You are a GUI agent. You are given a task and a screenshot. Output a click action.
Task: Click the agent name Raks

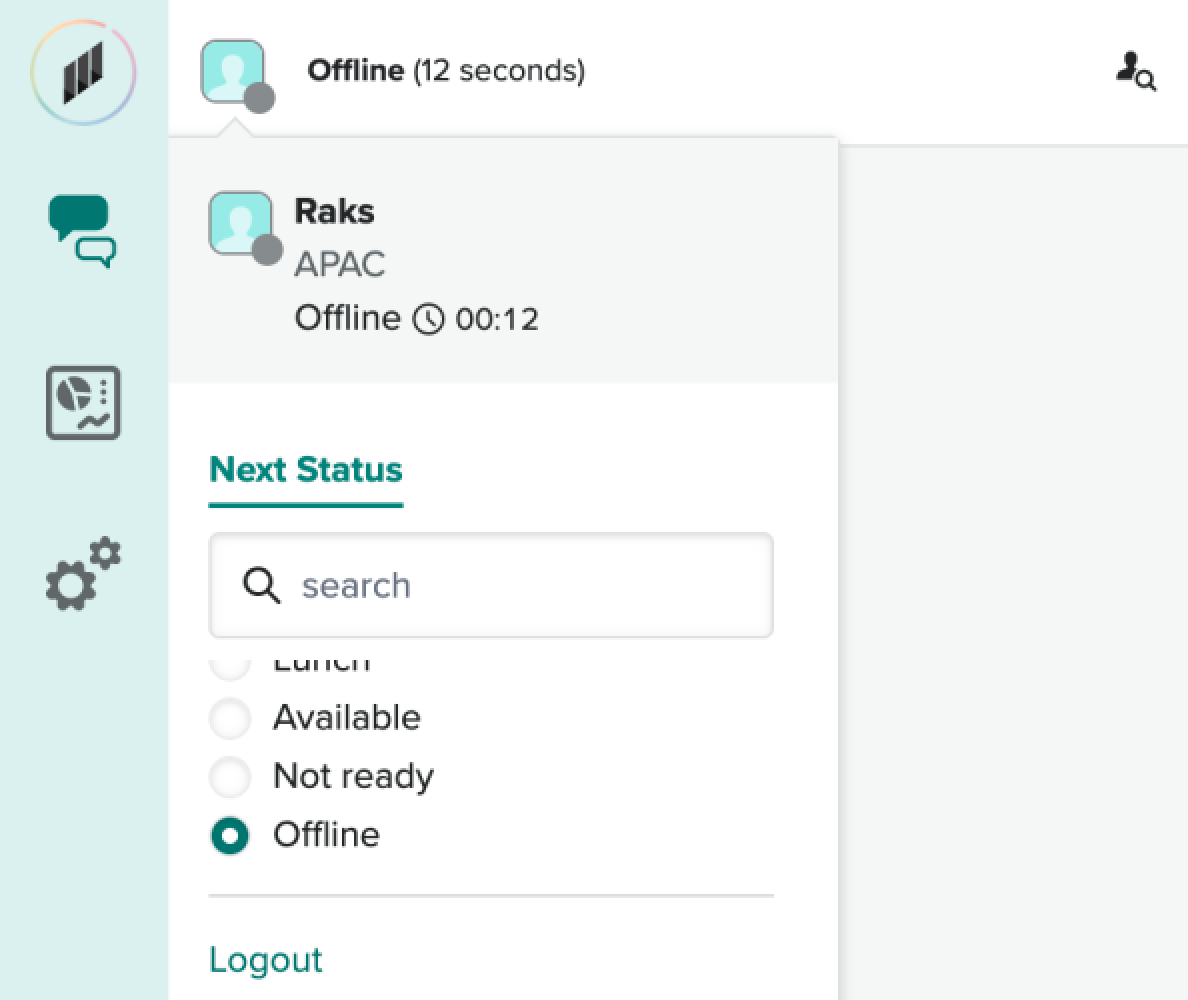334,211
